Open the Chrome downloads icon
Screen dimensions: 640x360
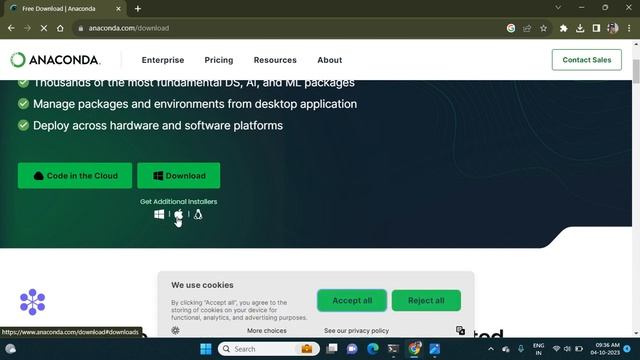click(580, 28)
